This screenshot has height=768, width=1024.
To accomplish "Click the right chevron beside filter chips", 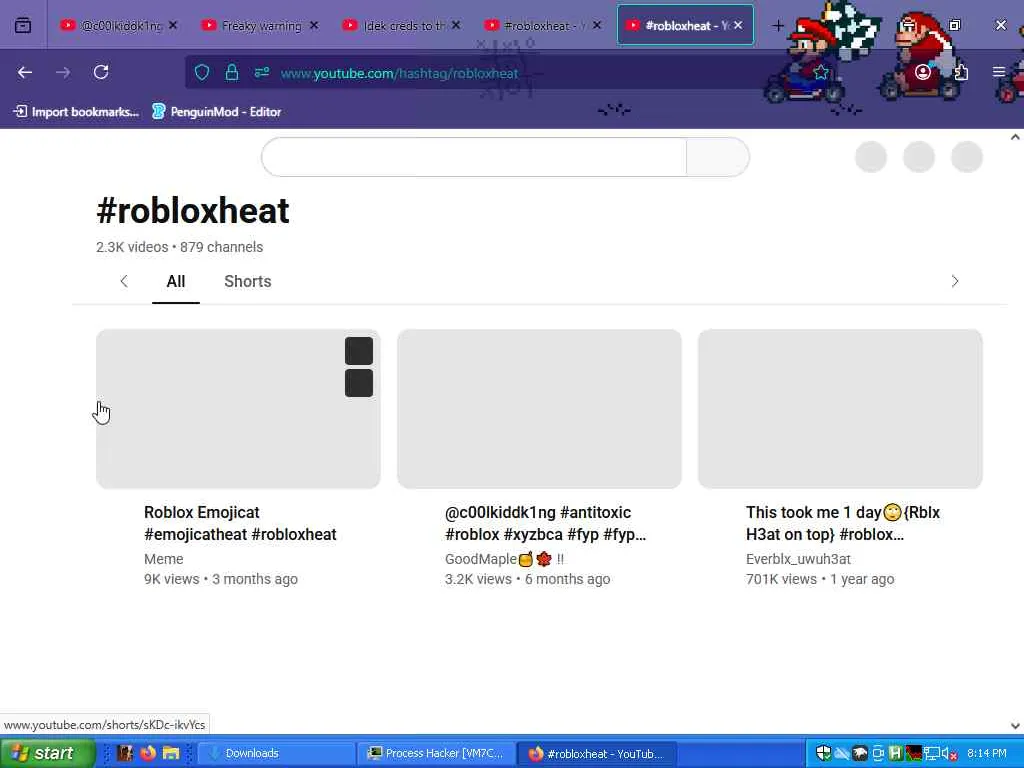I will pos(955,281).
